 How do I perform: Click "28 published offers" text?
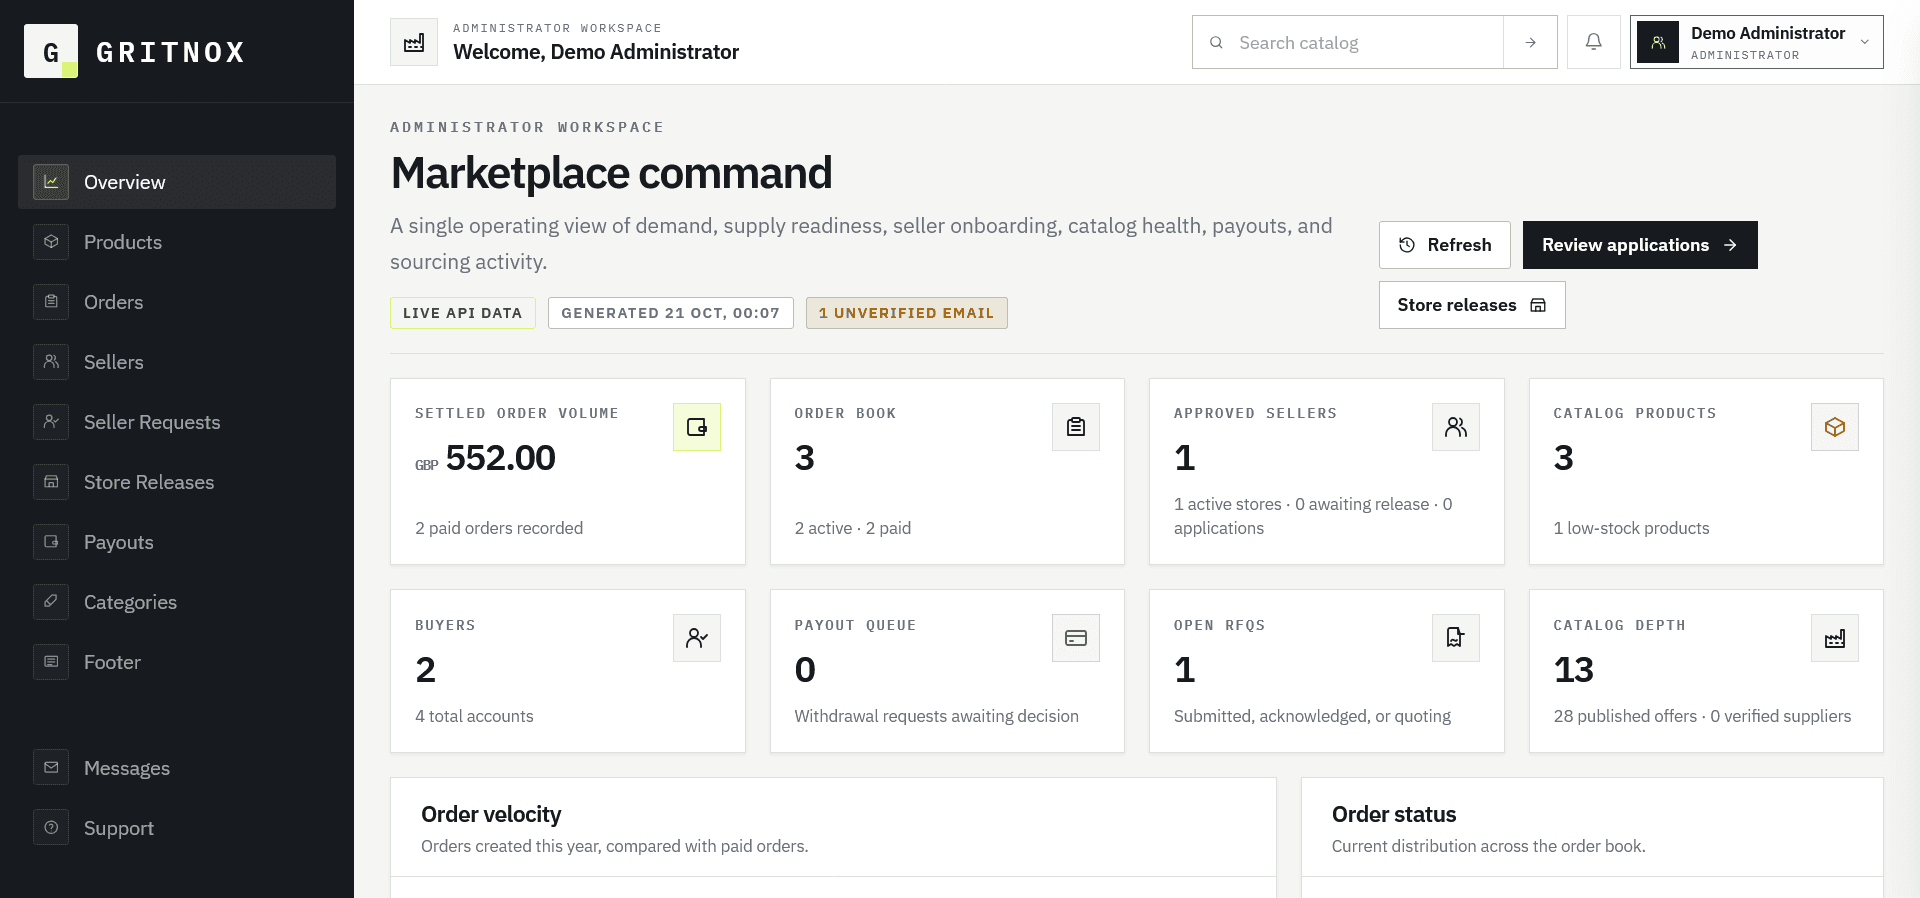pyautogui.click(x=1625, y=716)
